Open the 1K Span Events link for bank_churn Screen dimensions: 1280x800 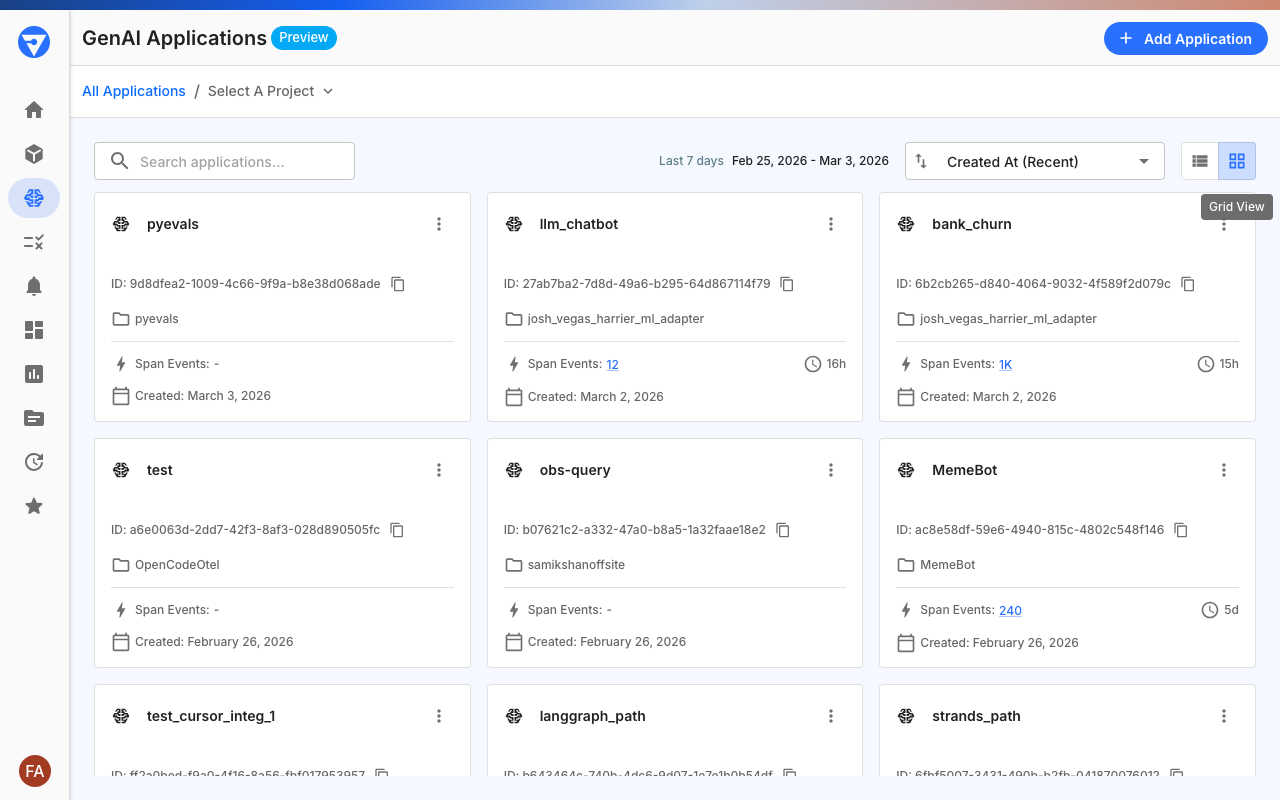click(x=1005, y=363)
